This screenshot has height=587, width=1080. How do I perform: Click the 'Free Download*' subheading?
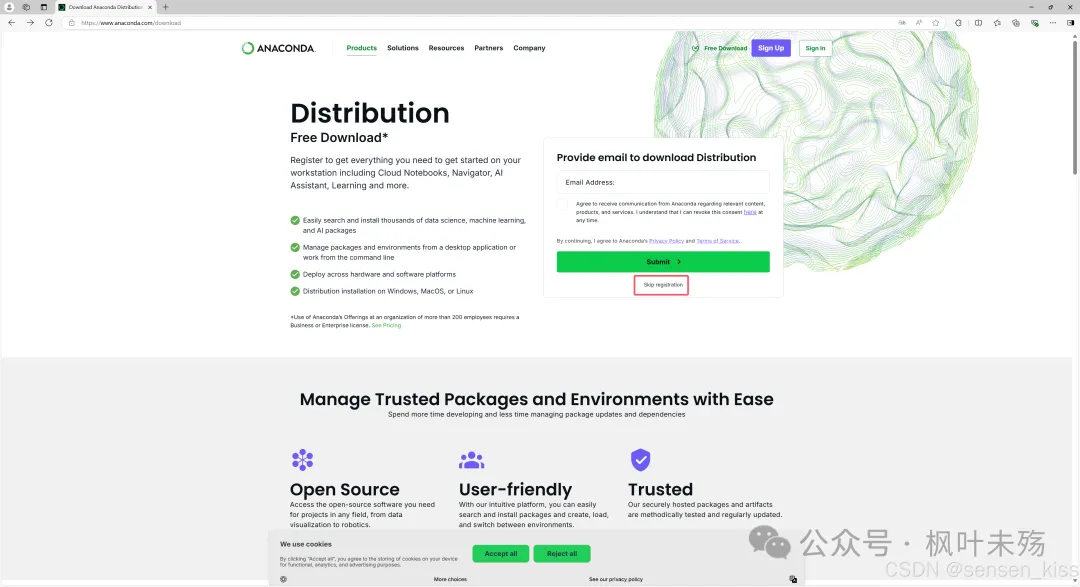pos(339,138)
